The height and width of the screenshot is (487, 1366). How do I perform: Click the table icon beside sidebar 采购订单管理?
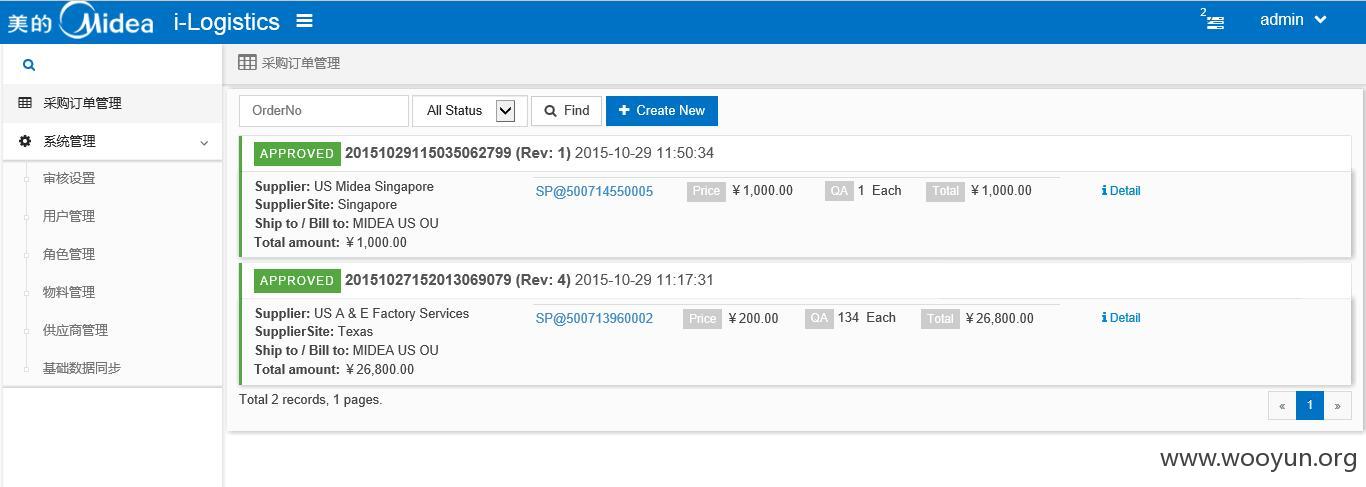pyautogui.click(x=25, y=103)
